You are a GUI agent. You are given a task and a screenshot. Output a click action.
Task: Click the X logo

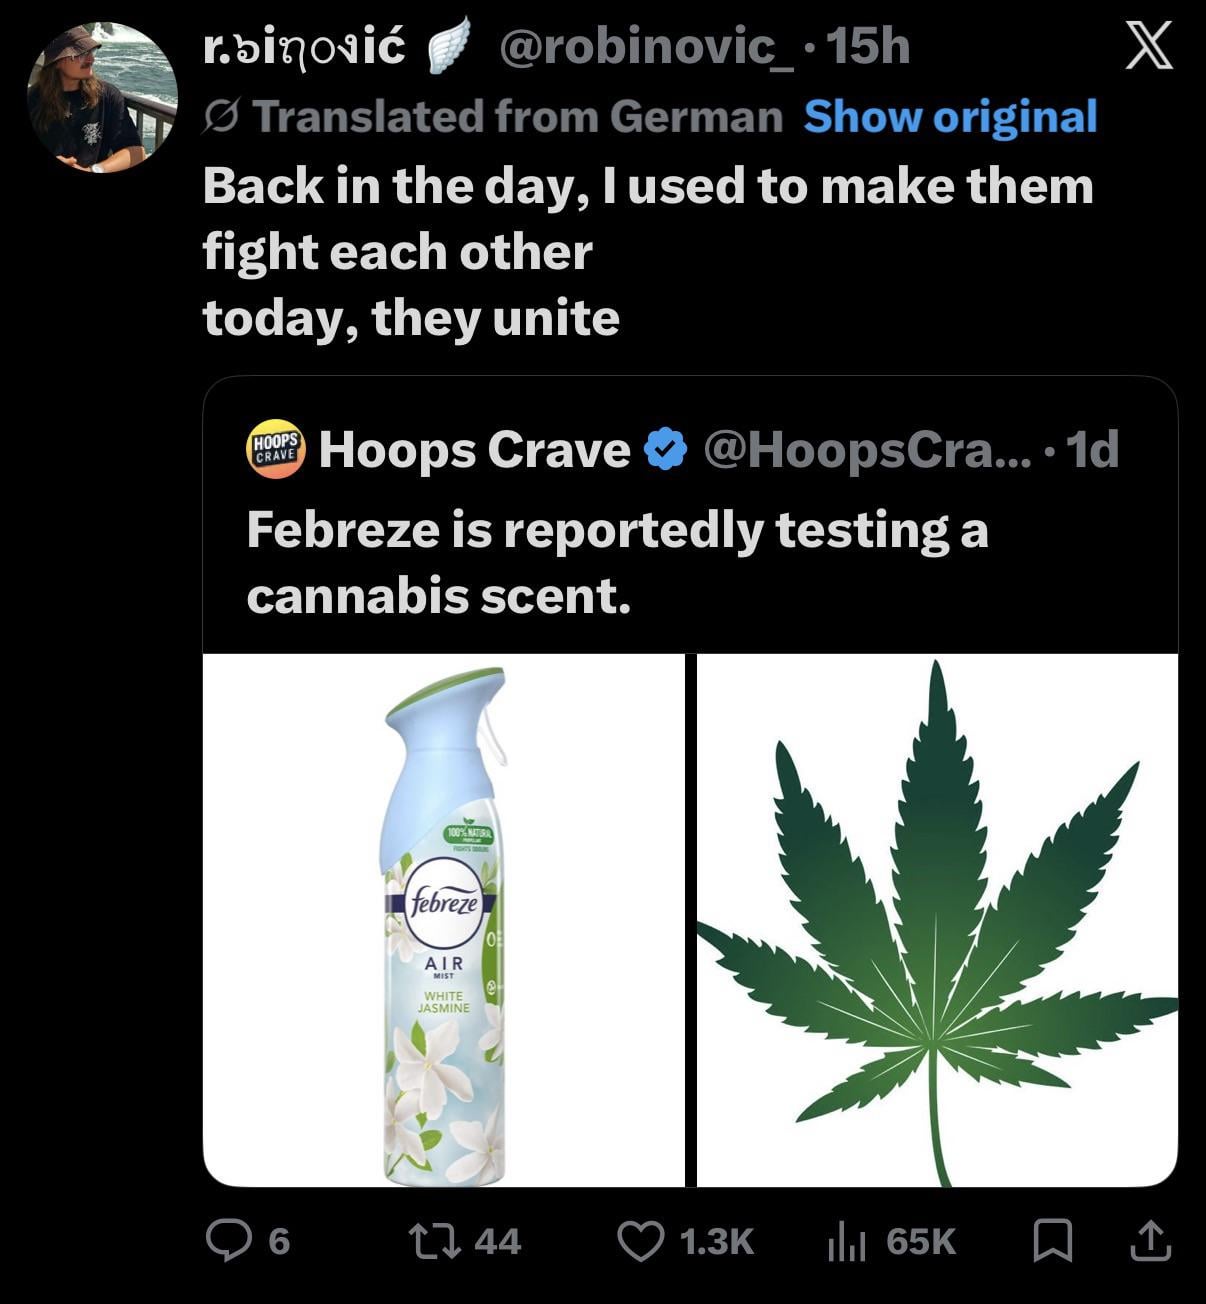(x=1148, y=47)
